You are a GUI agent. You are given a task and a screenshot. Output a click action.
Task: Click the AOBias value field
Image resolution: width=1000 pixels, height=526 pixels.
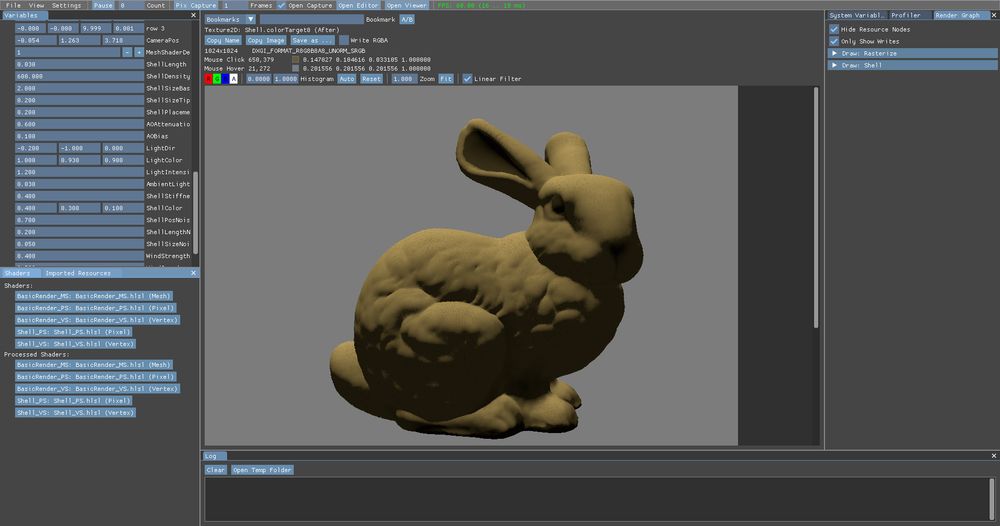79,136
